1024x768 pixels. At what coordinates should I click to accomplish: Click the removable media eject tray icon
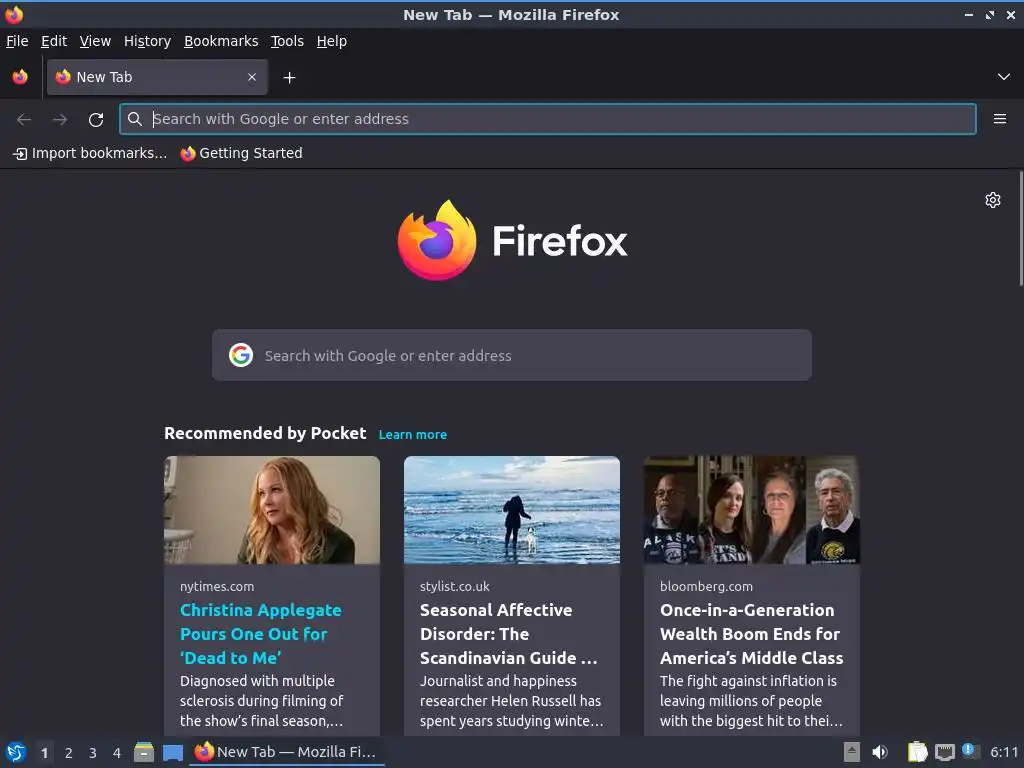(x=852, y=752)
